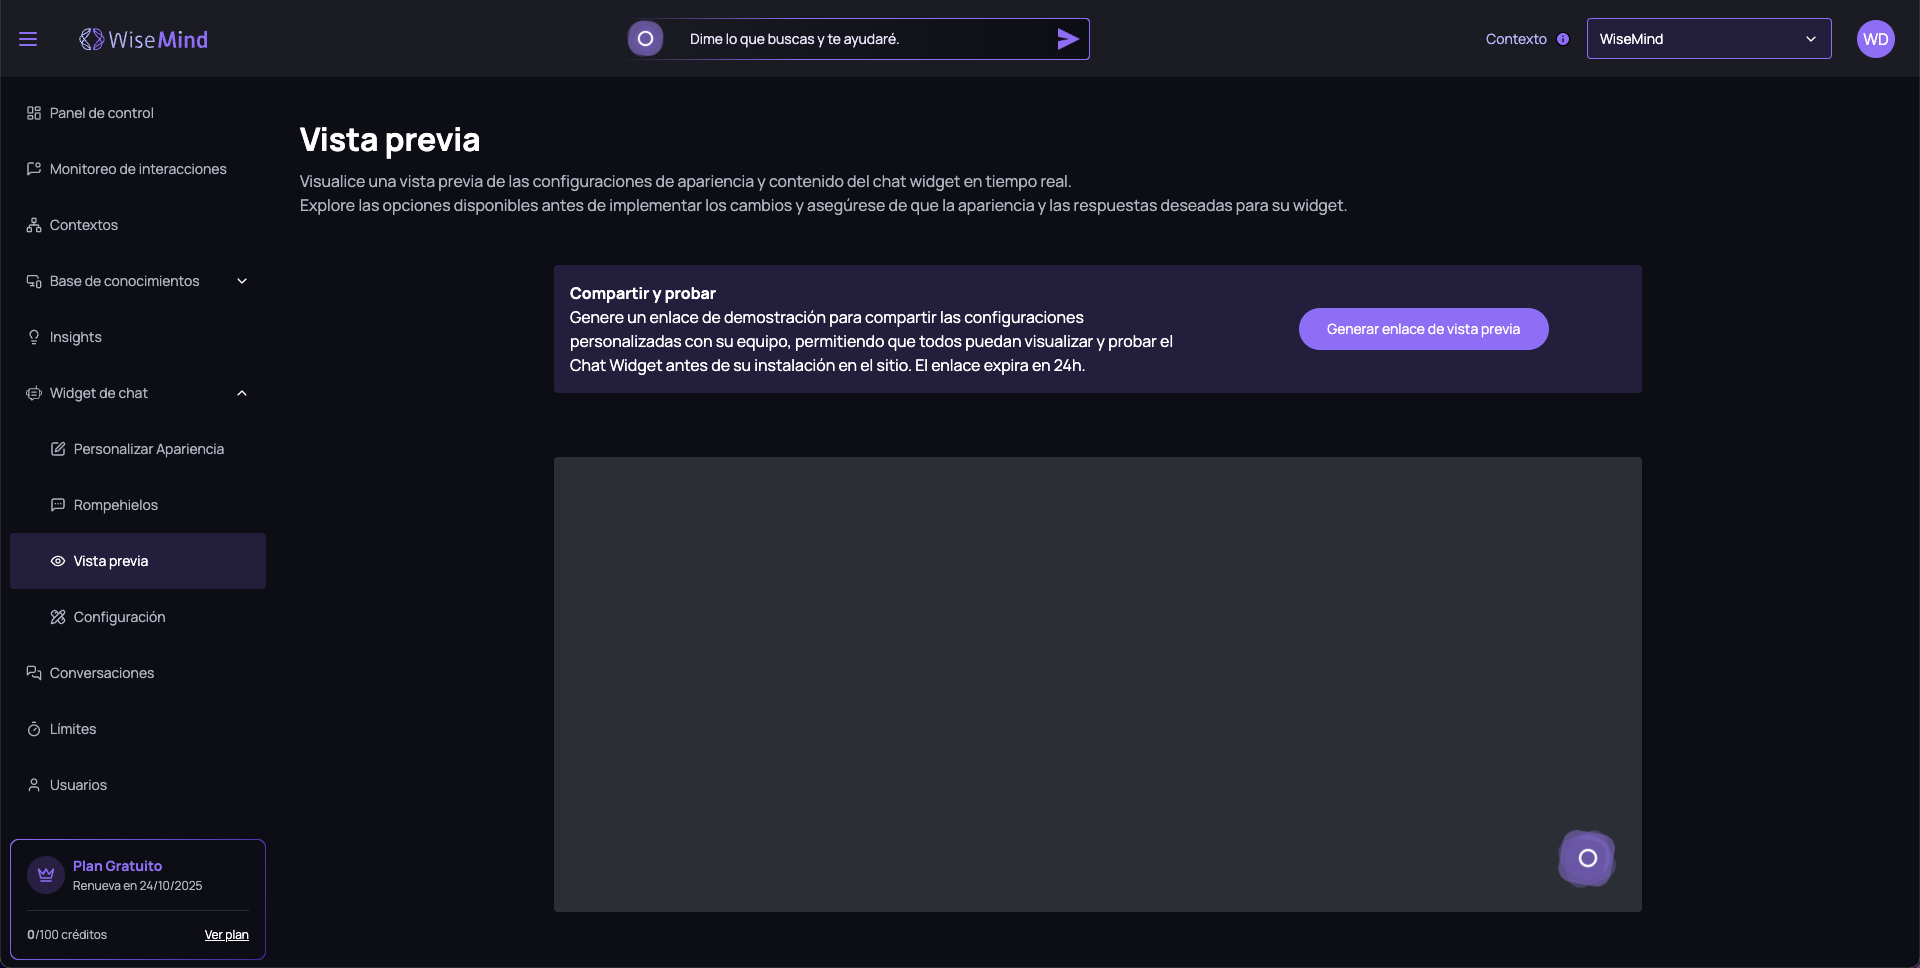This screenshot has width=1920, height=968.
Task: Click Generar enlace de vista previa
Action: point(1423,329)
